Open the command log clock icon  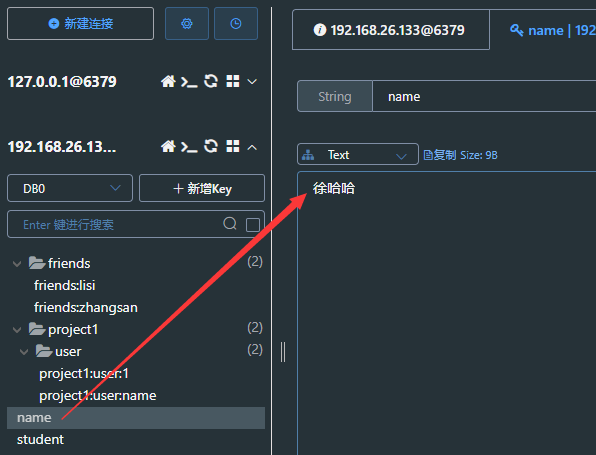236,24
